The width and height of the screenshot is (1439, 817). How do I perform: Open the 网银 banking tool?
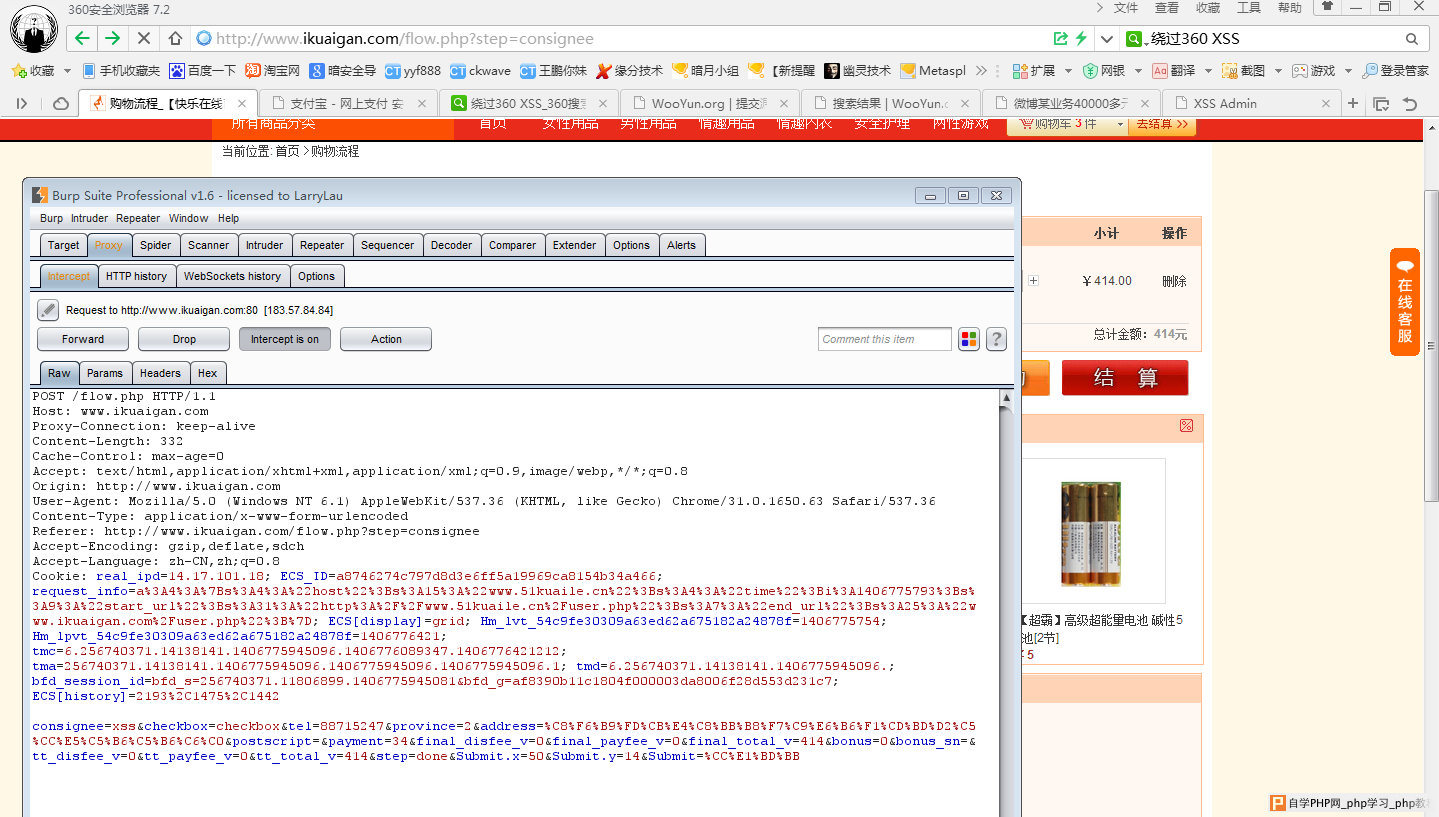1103,71
